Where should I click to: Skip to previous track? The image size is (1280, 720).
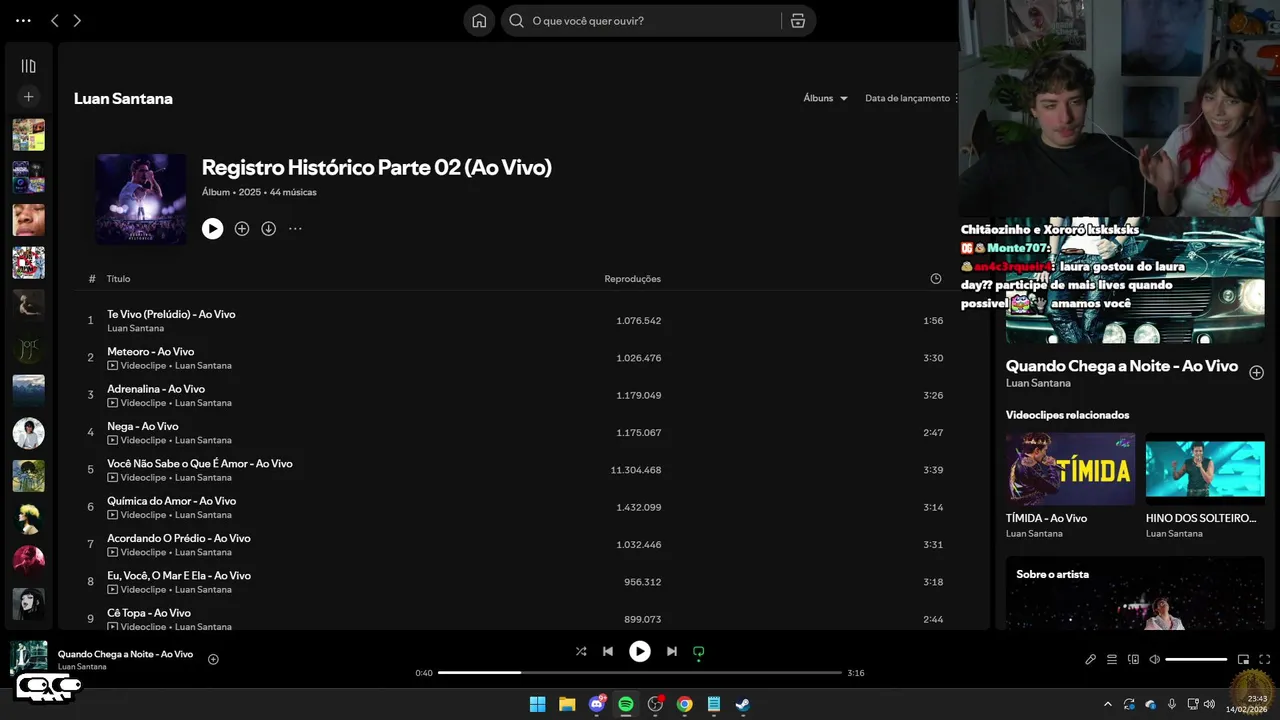[608, 652]
